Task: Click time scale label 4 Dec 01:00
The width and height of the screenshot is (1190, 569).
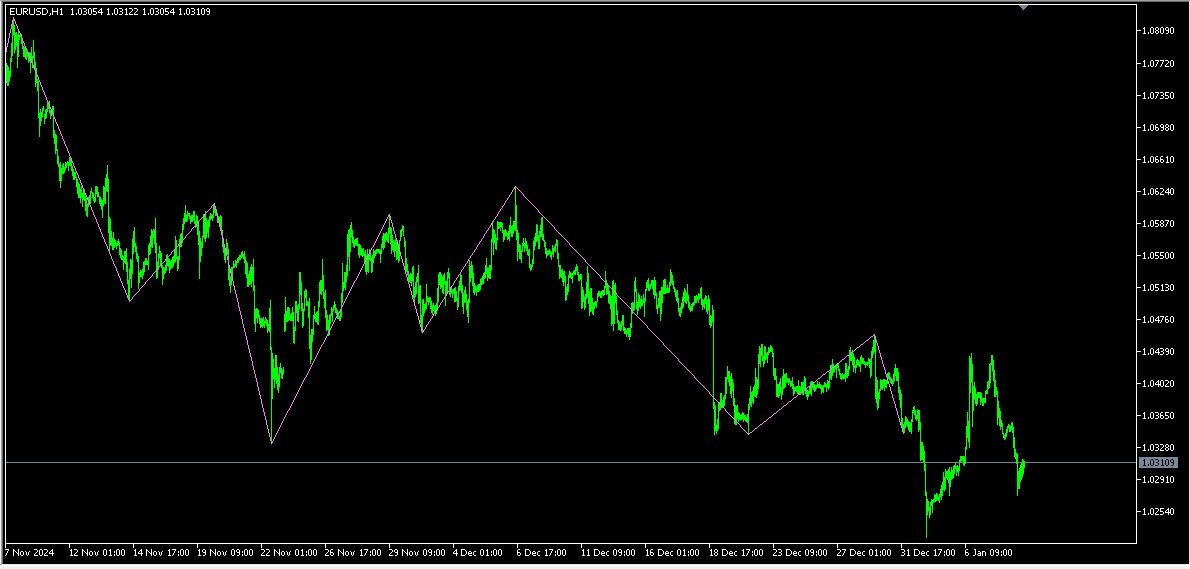Action: [478, 552]
